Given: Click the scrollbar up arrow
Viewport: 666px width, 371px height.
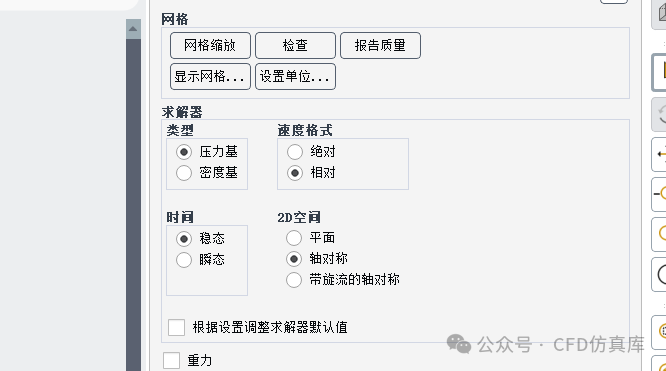Looking at the screenshot, I should point(133,29).
